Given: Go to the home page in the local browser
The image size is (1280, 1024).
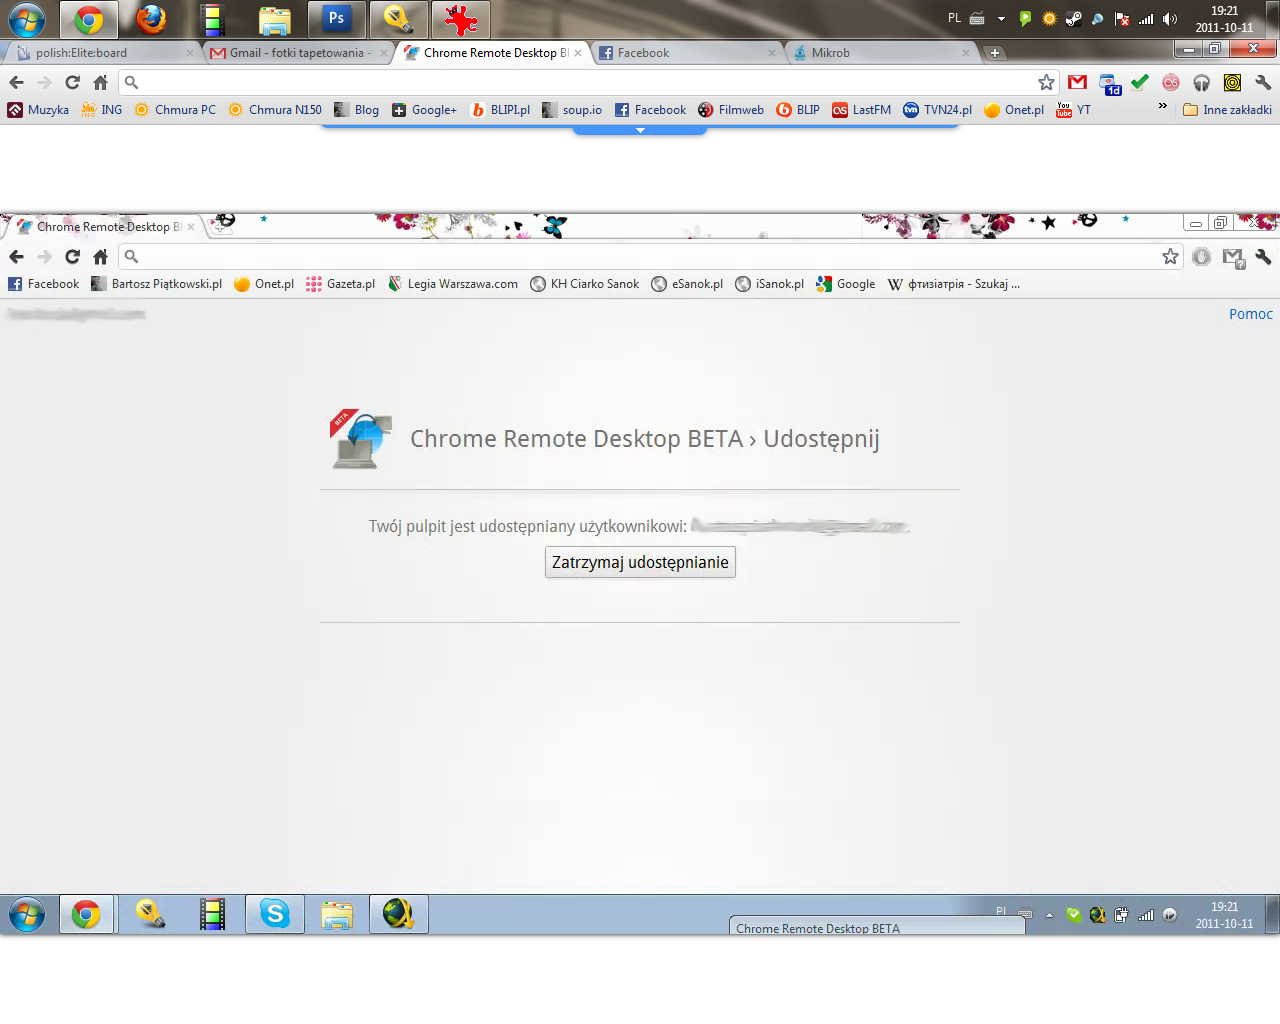Looking at the screenshot, I should [100, 82].
